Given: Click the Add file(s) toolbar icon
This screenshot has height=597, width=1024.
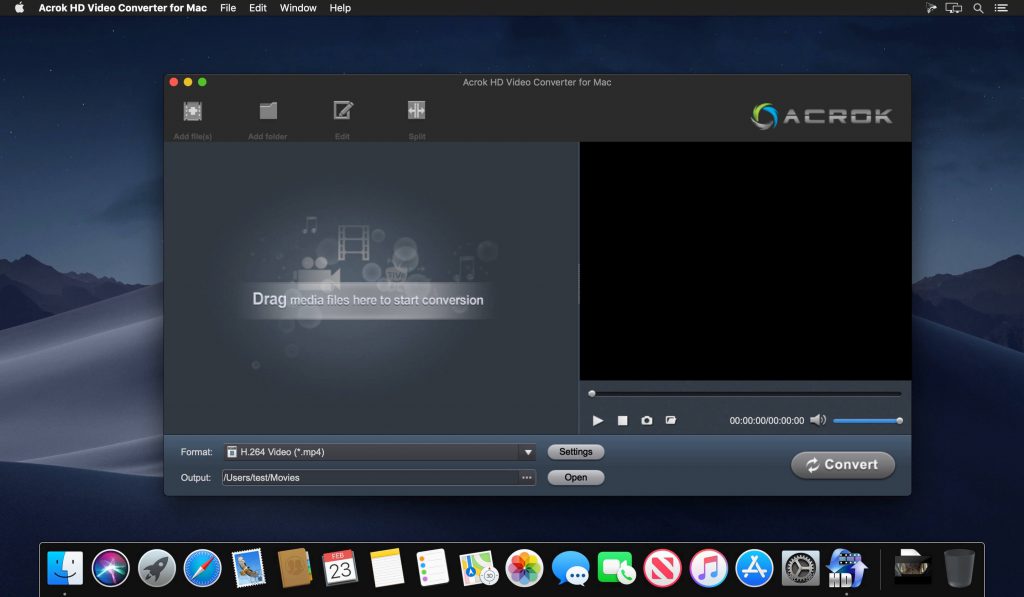Looking at the screenshot, I should pos(191,110).
